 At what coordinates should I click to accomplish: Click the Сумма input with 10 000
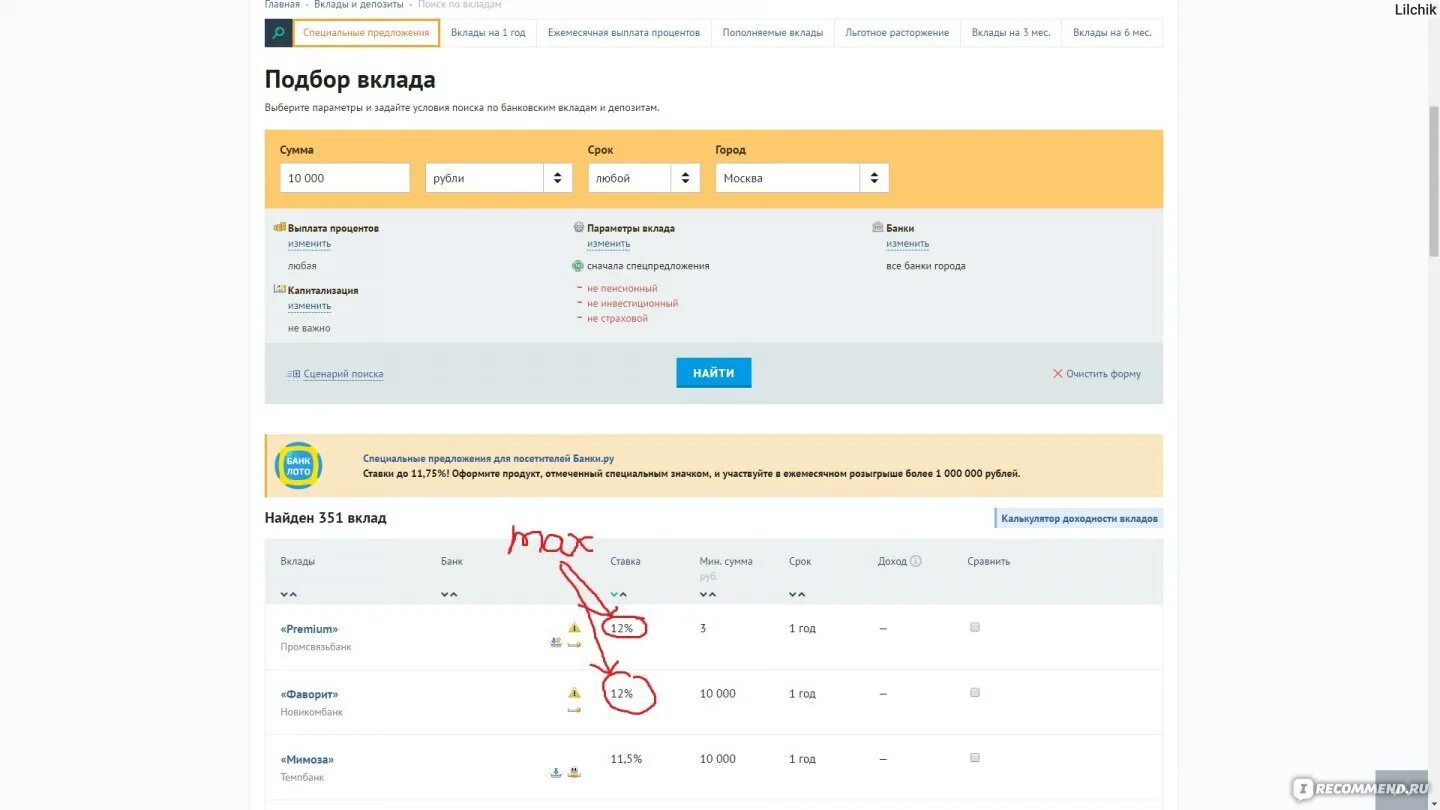[345, 178]
